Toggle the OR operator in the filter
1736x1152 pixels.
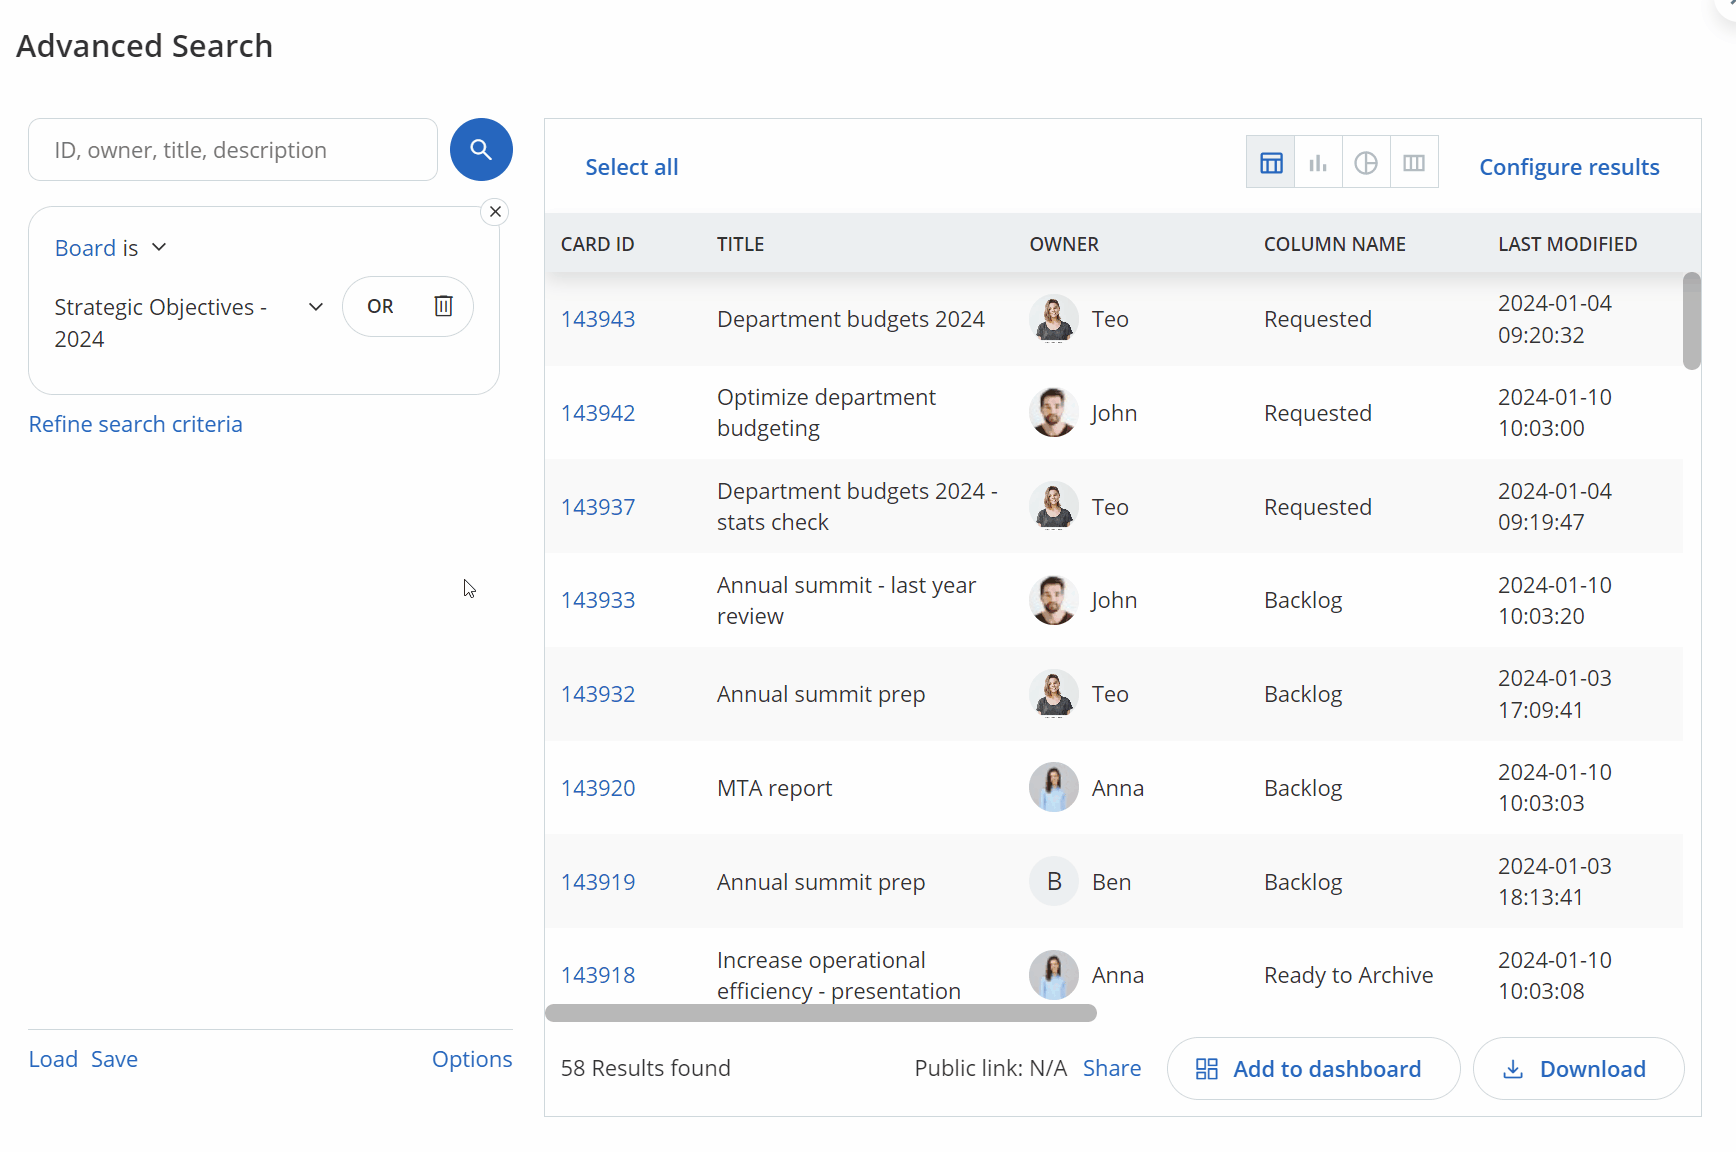point(380,306)
